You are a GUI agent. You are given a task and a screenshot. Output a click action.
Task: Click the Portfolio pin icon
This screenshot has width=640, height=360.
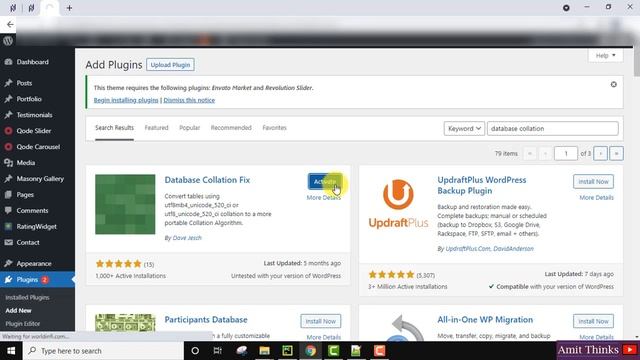[x=8, y=99]
